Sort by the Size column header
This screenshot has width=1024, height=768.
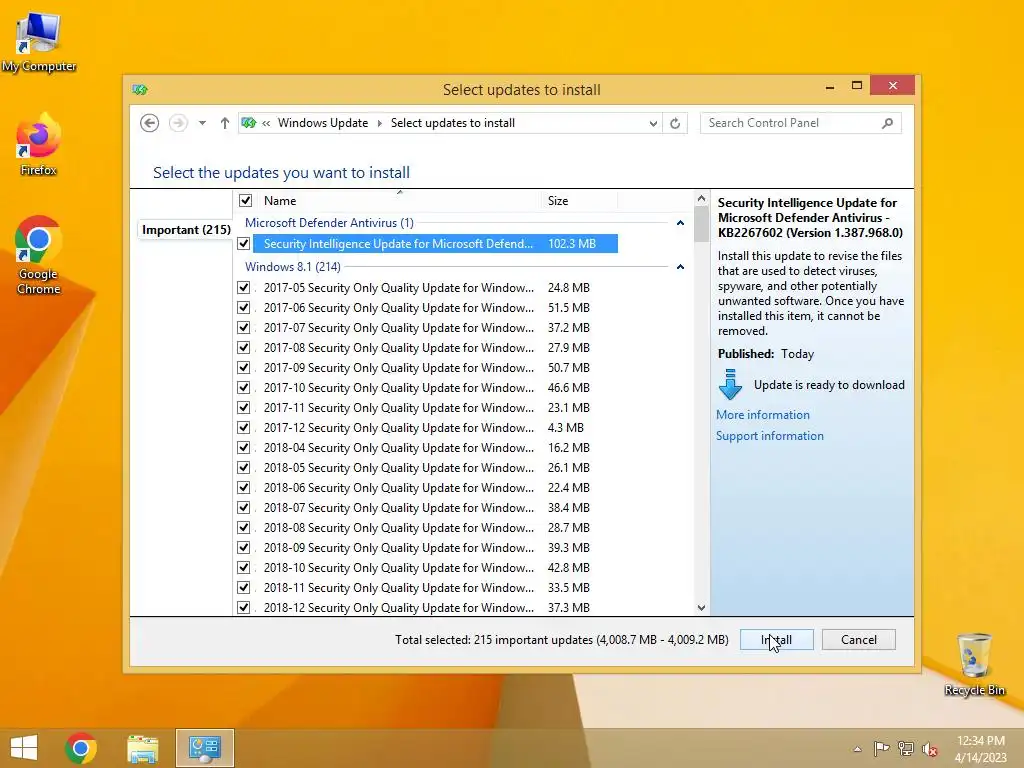[579, 200]
